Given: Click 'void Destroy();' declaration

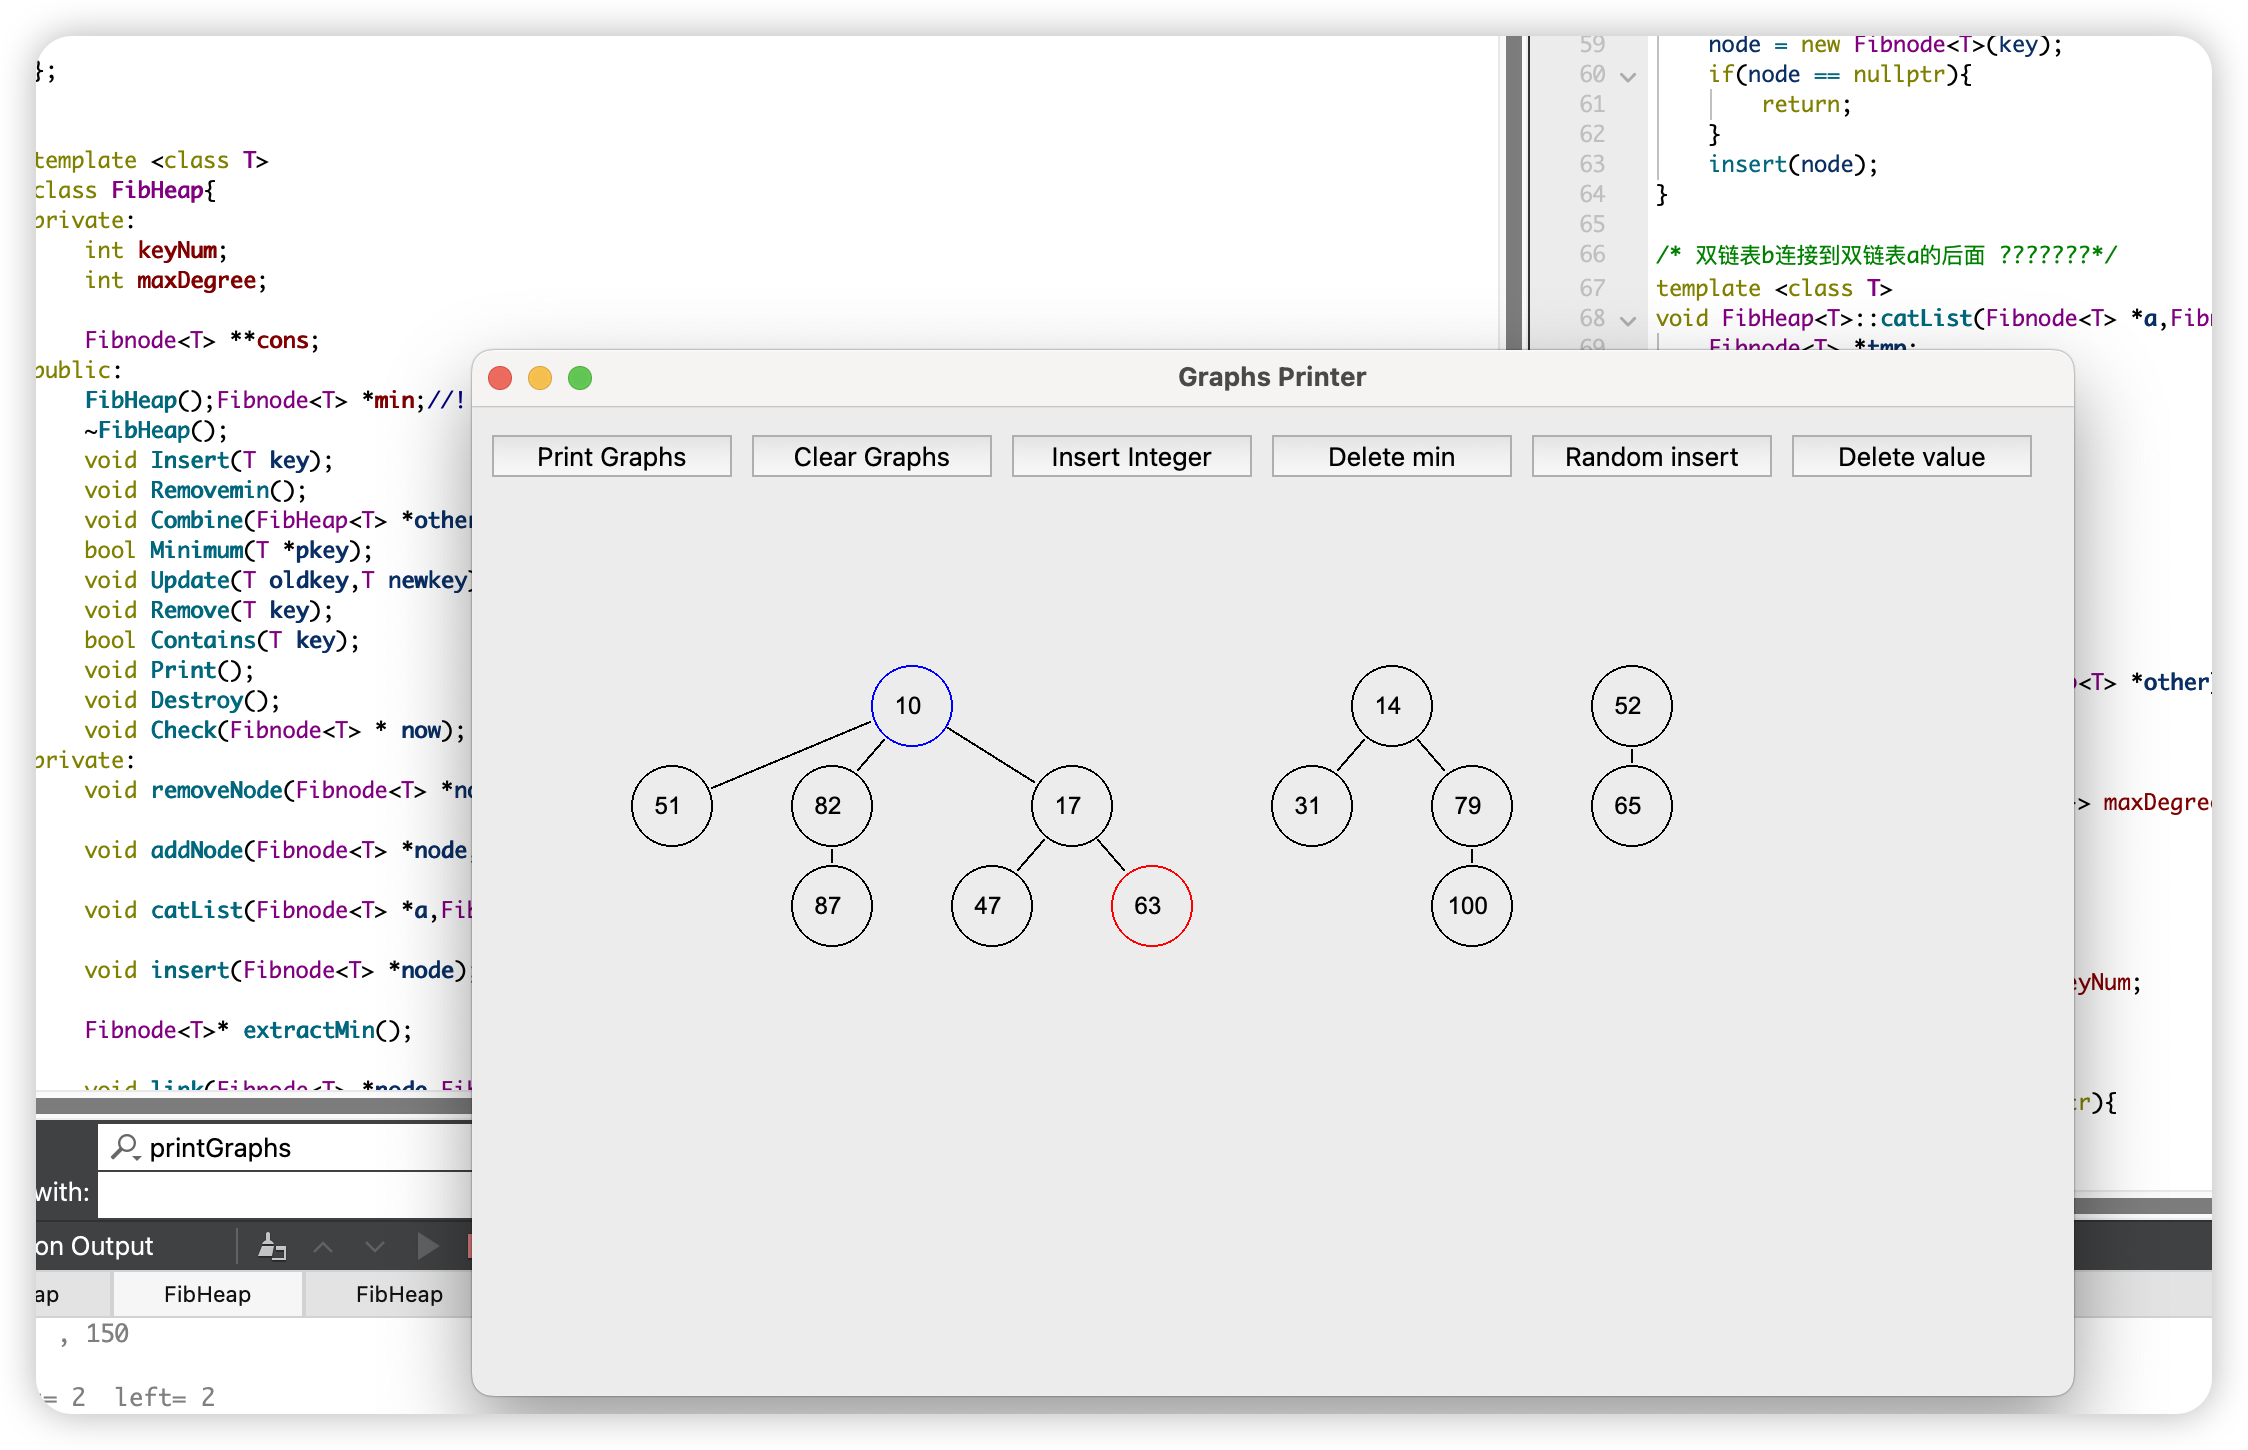Looking at the screenshot, I should pyautogui.click(x=182, y=700).
